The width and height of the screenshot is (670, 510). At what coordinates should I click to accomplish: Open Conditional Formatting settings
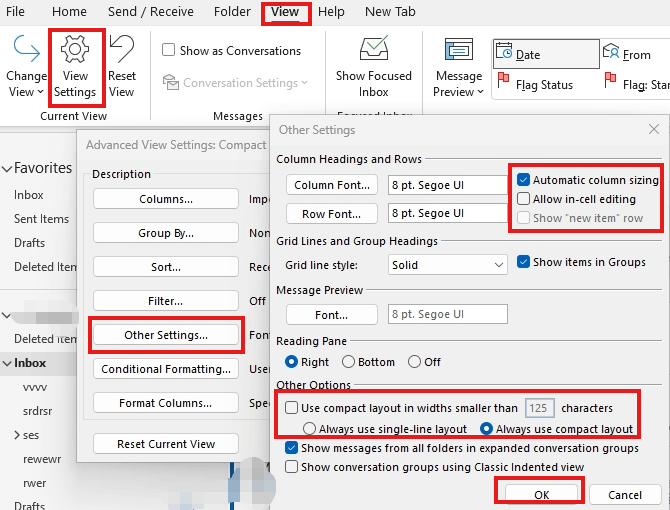click(166, 369)
